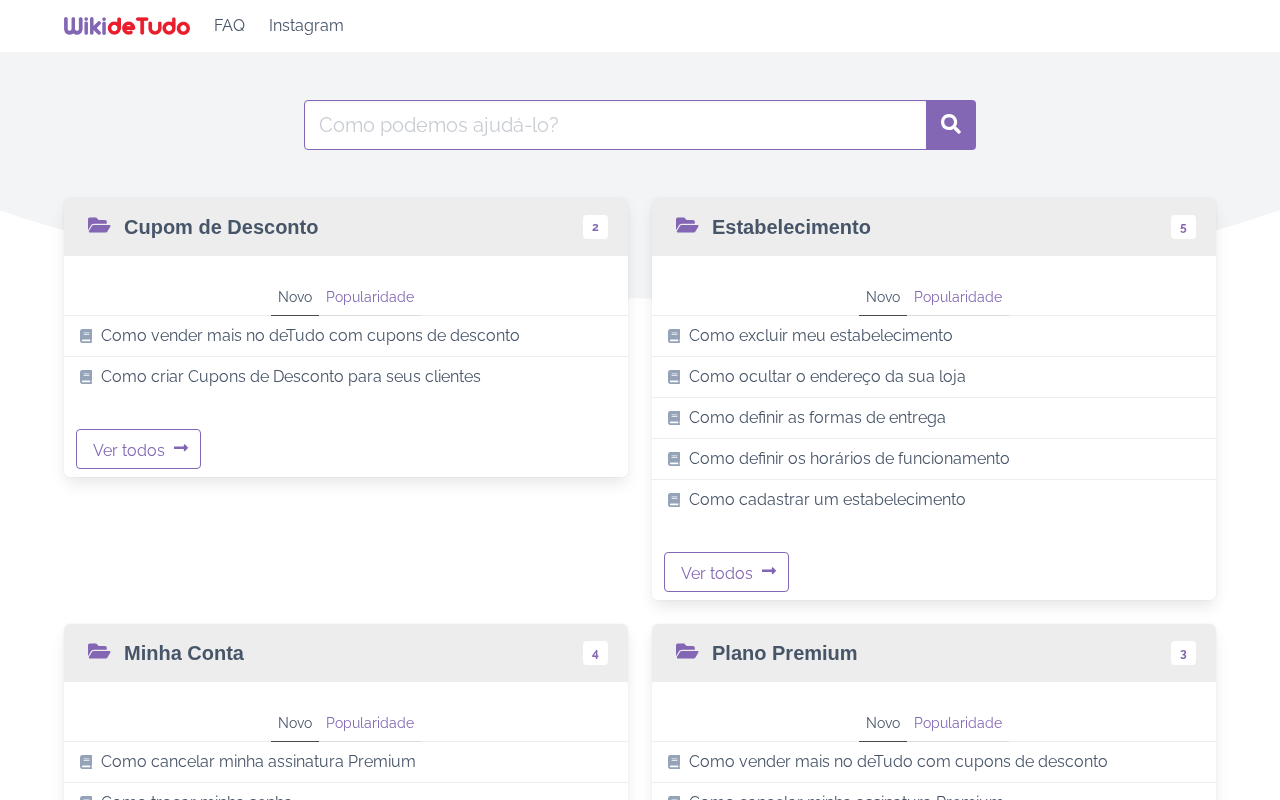Click the book icon beside "Como excluir meu estabelecimento"
Viewport: 1280px width, 800px height.
tap(674, 336)
